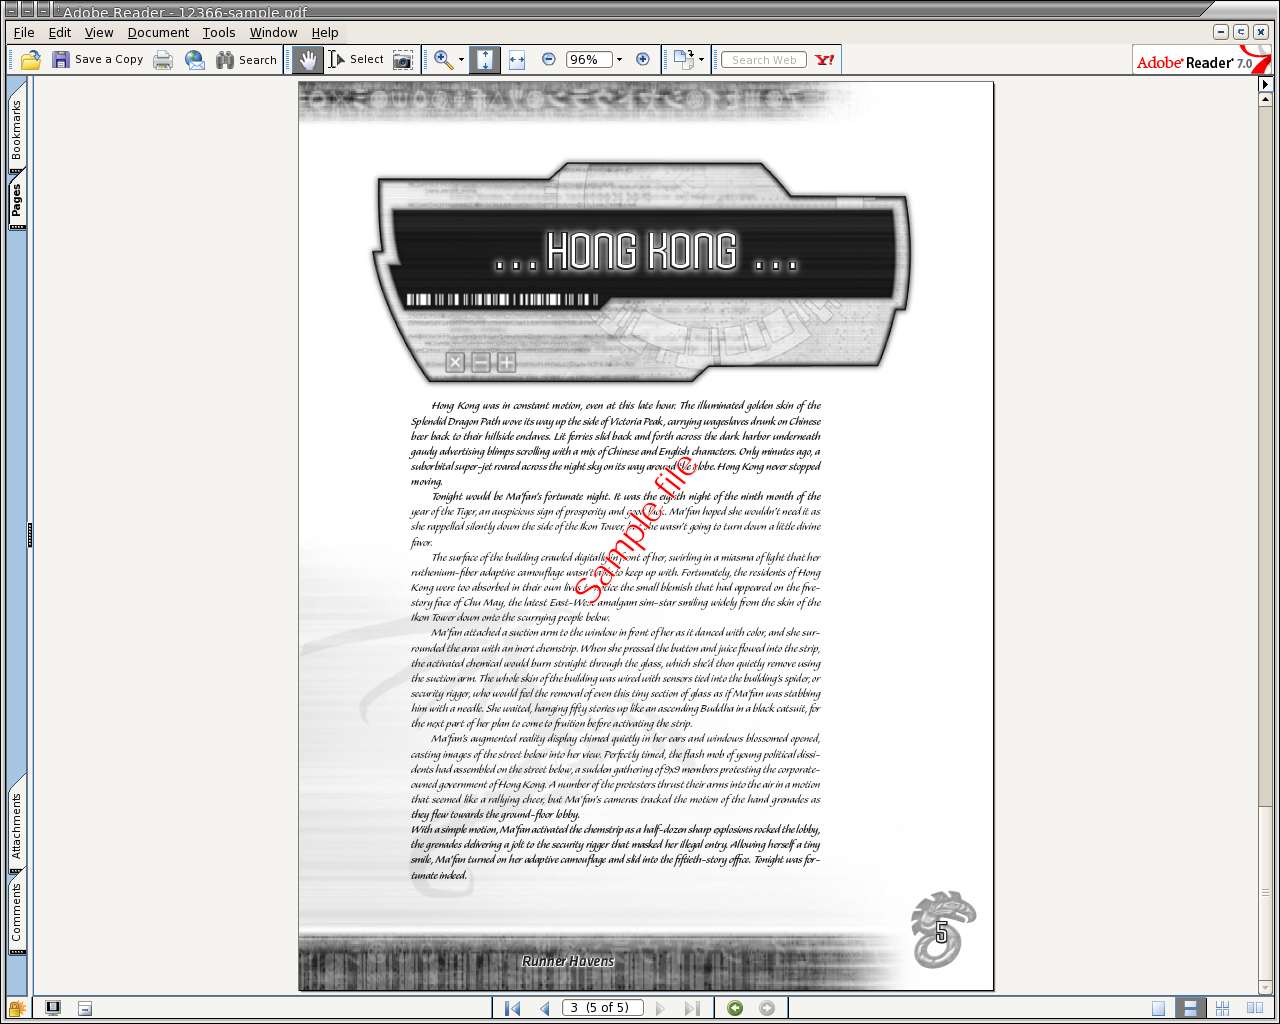The width and height of the screenshot is (1280, 1024).
Task: Click the Fit Width icon
Action: click(517, 60)
